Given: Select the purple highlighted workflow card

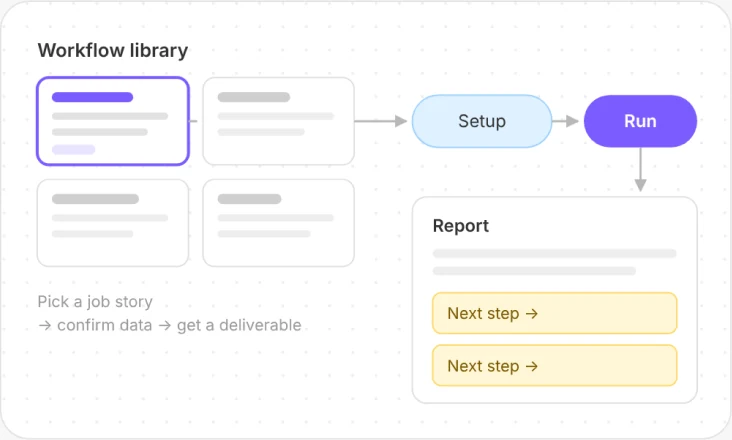Looking at the screenshot, I should [113, 121].
